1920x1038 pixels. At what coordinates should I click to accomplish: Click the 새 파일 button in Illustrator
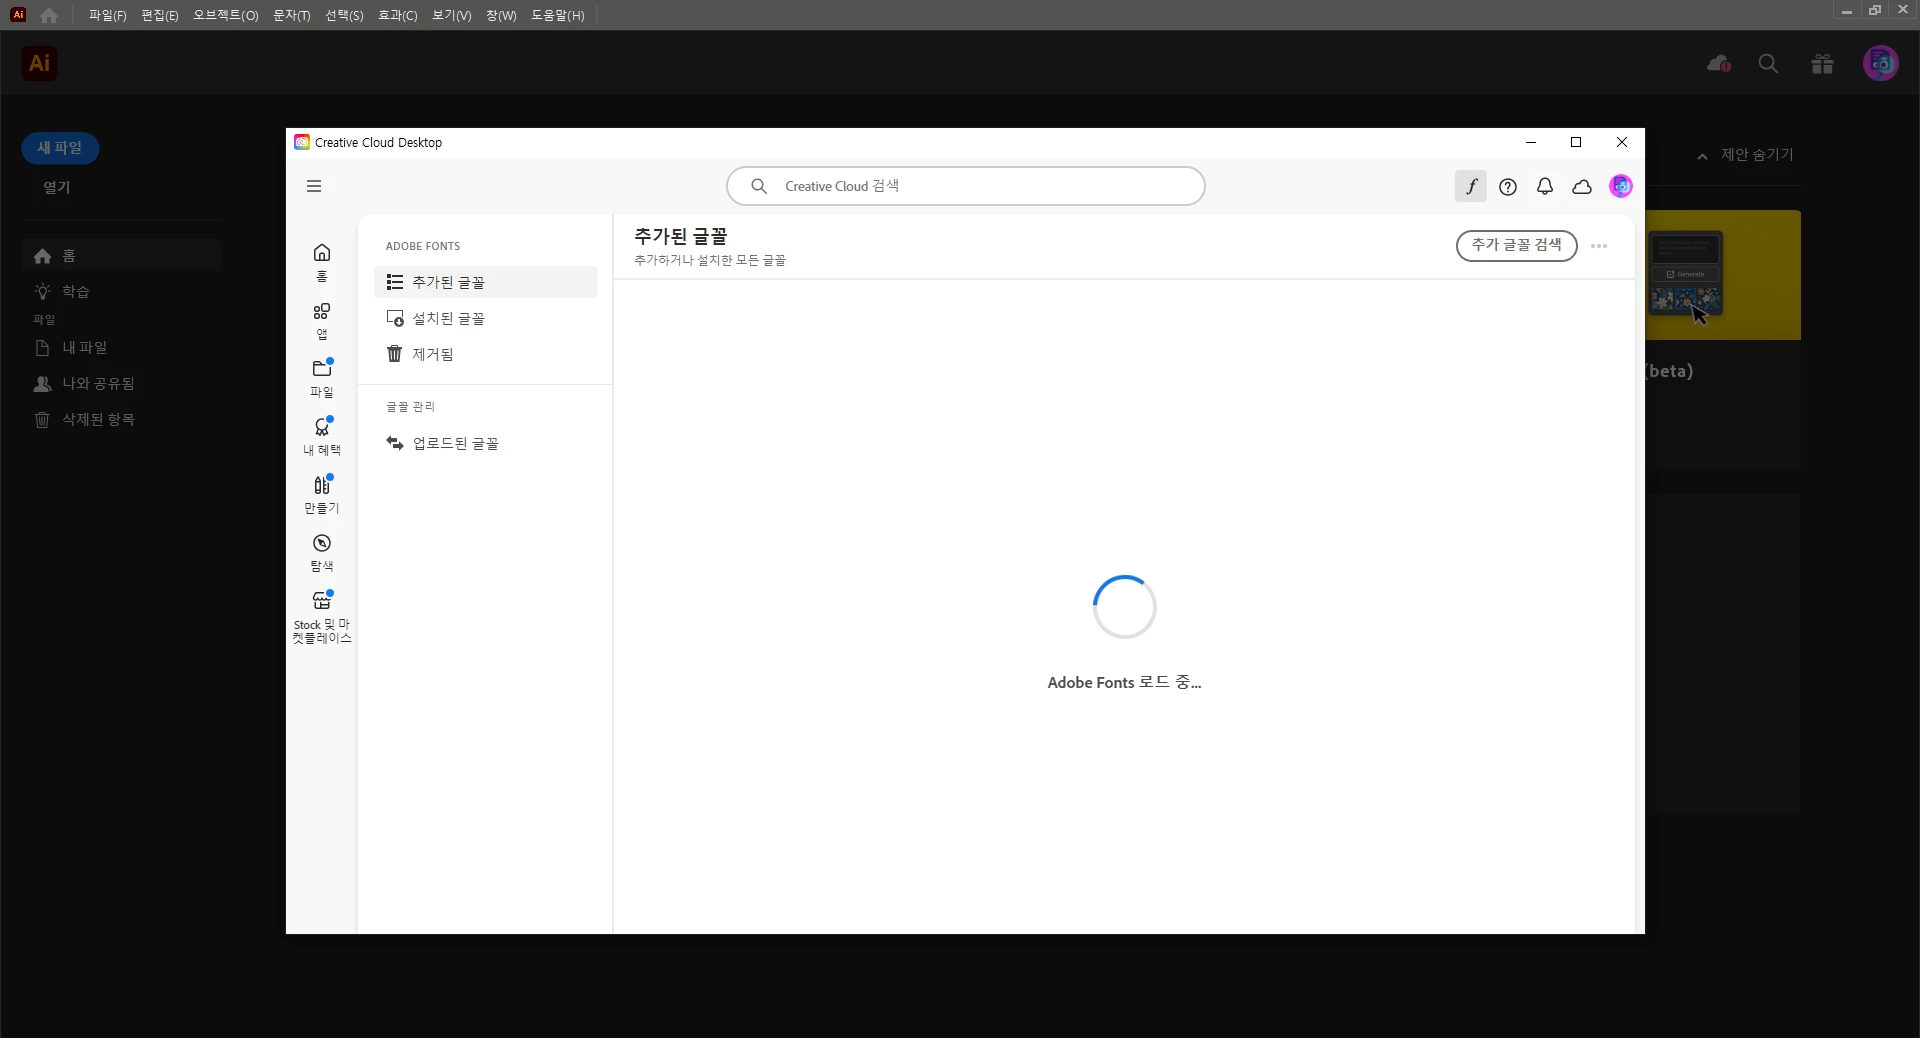(x=60, y=148)
